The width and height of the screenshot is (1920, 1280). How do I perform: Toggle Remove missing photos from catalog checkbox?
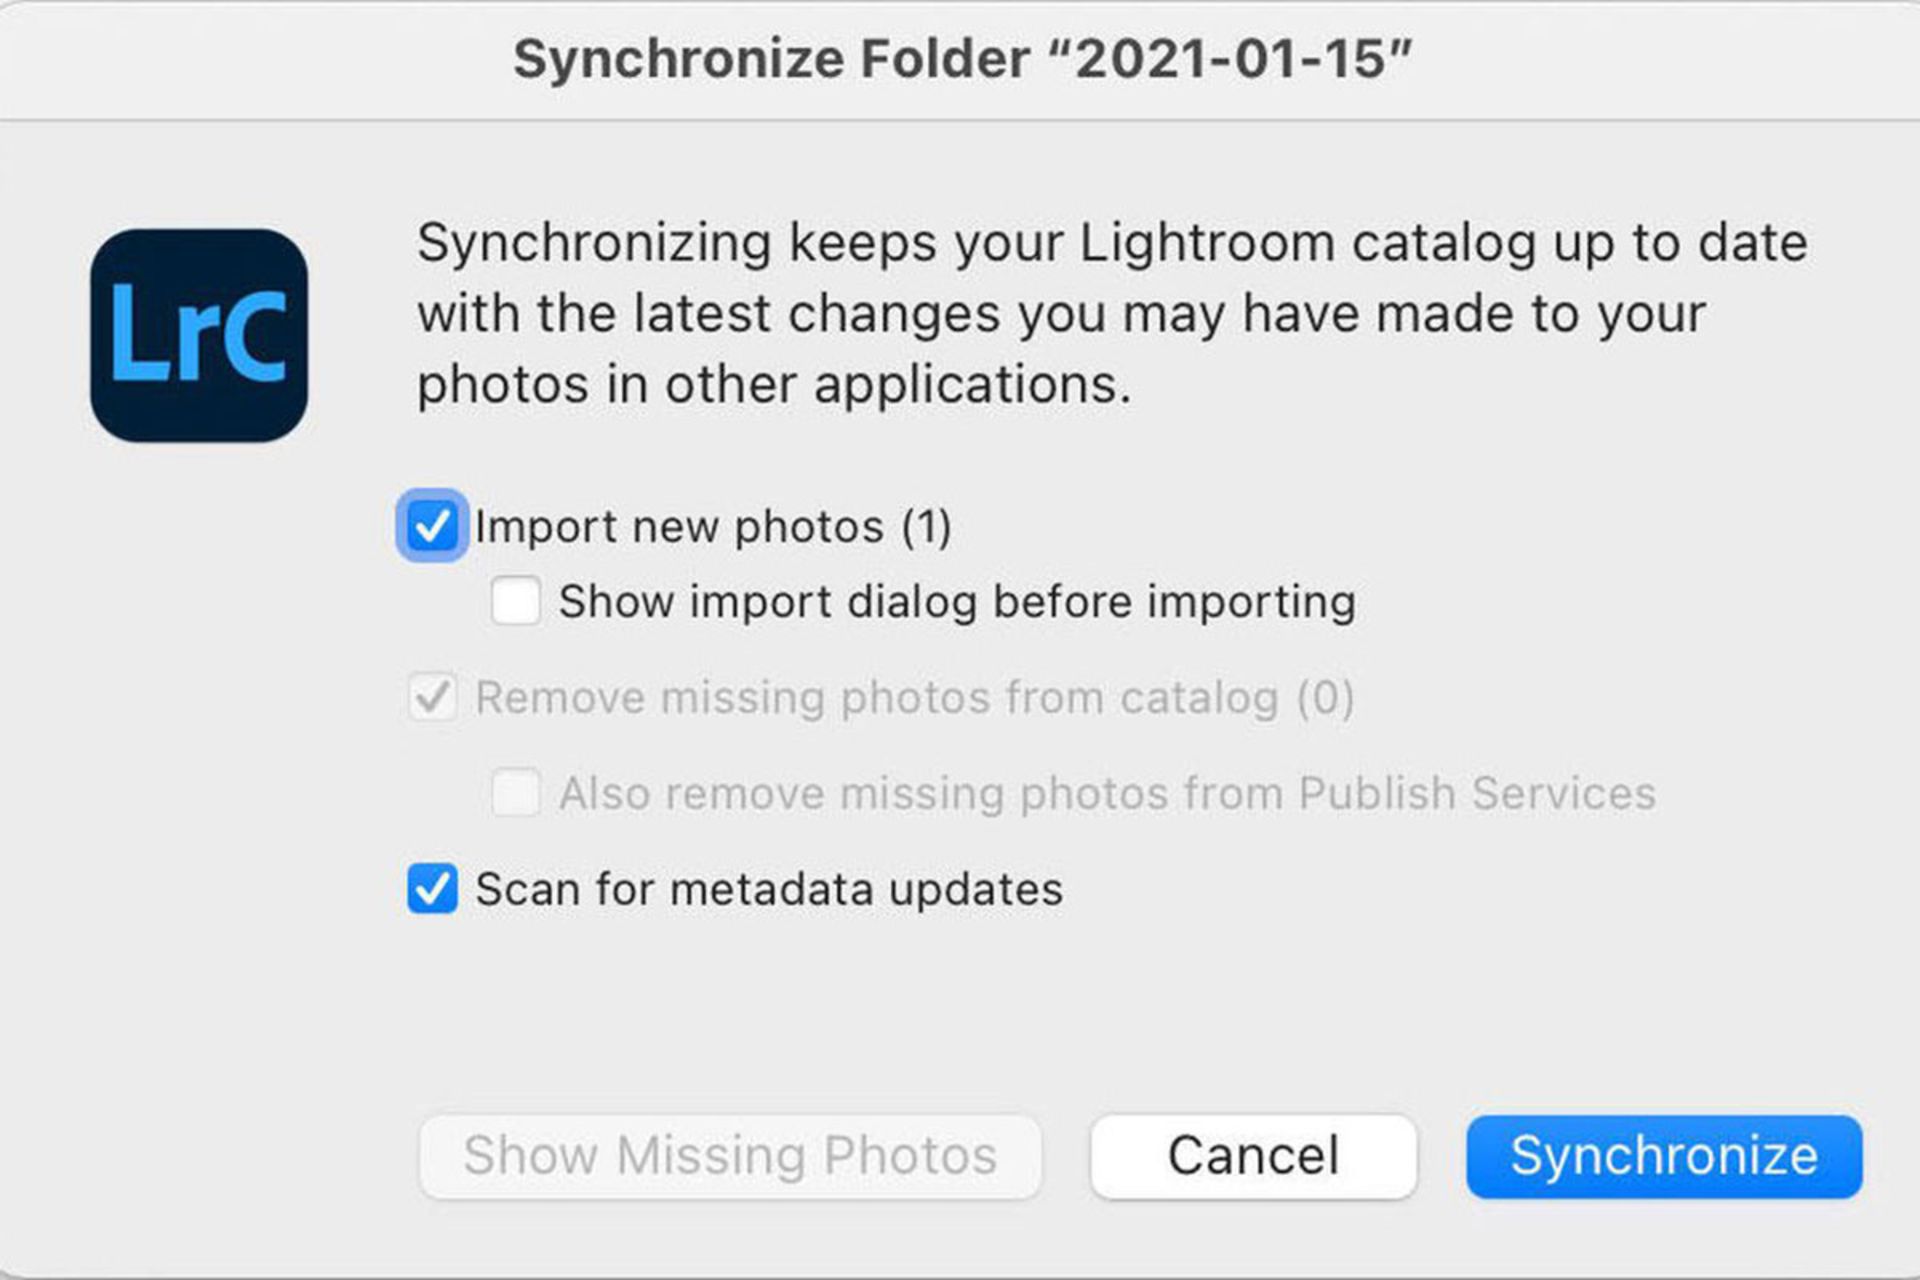pyautogui.click(x=432, y=697)
